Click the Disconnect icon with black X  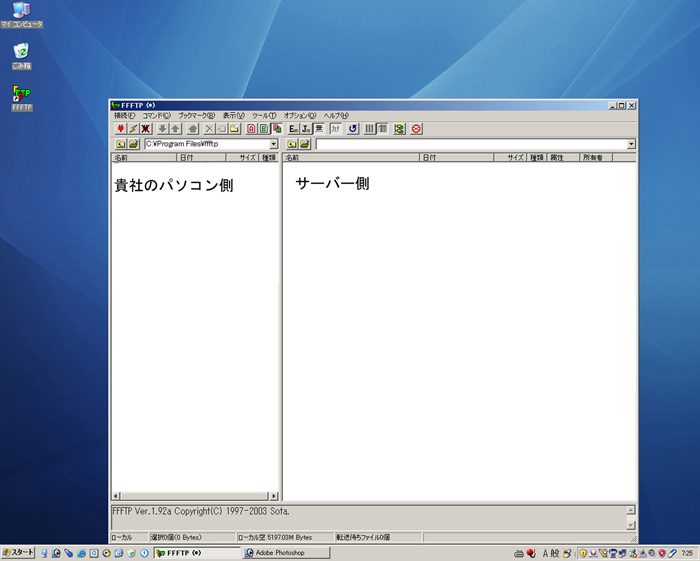[x=146, y=129]
